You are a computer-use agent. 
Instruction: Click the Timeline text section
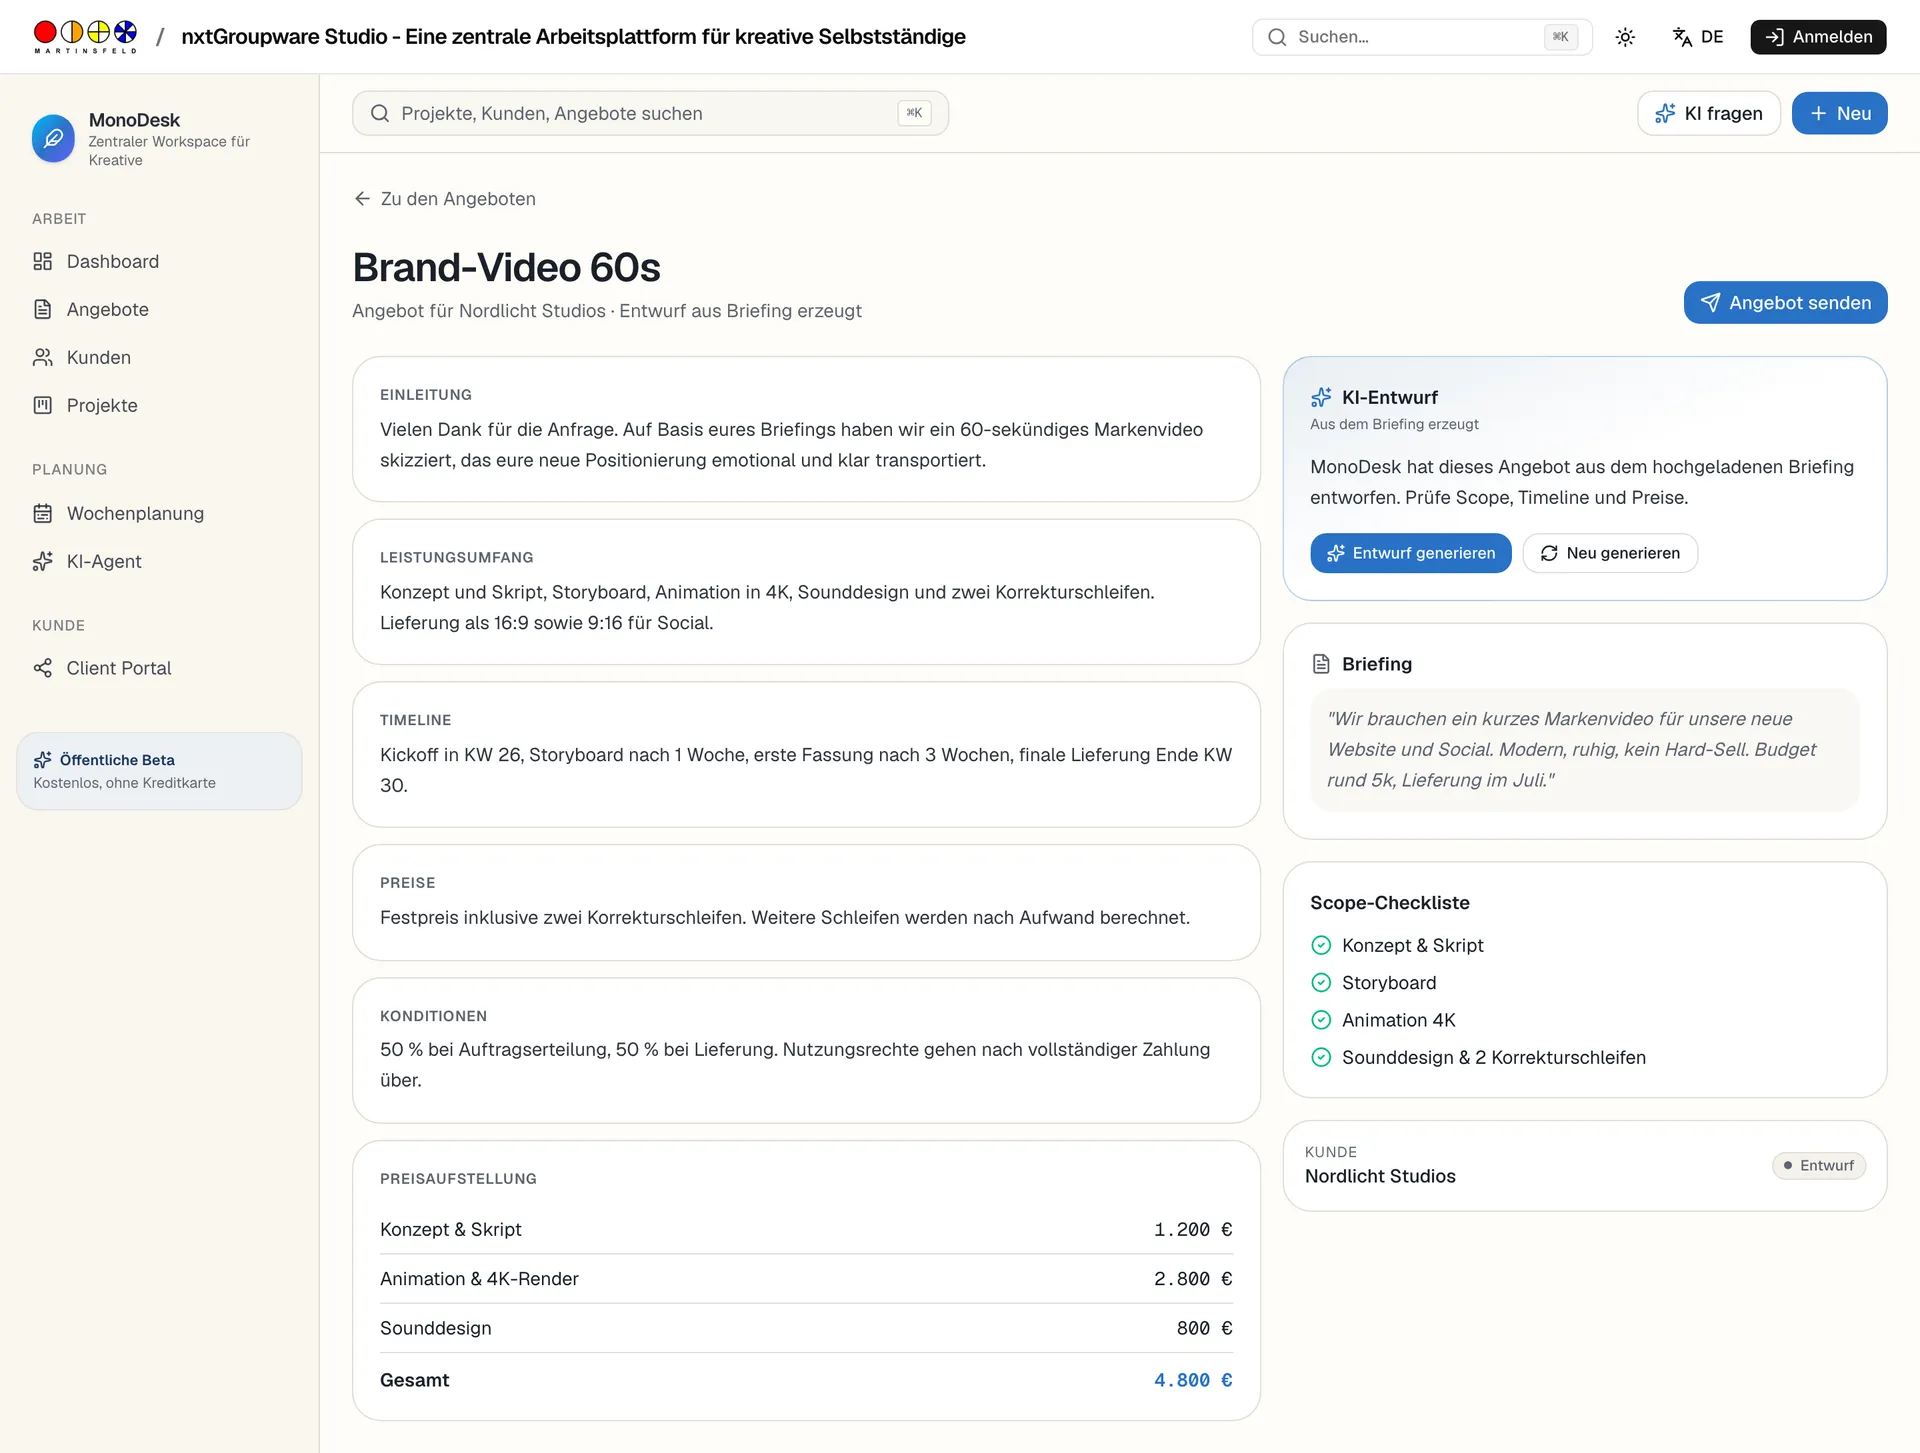pyautogui.click(x=806, y=755)
